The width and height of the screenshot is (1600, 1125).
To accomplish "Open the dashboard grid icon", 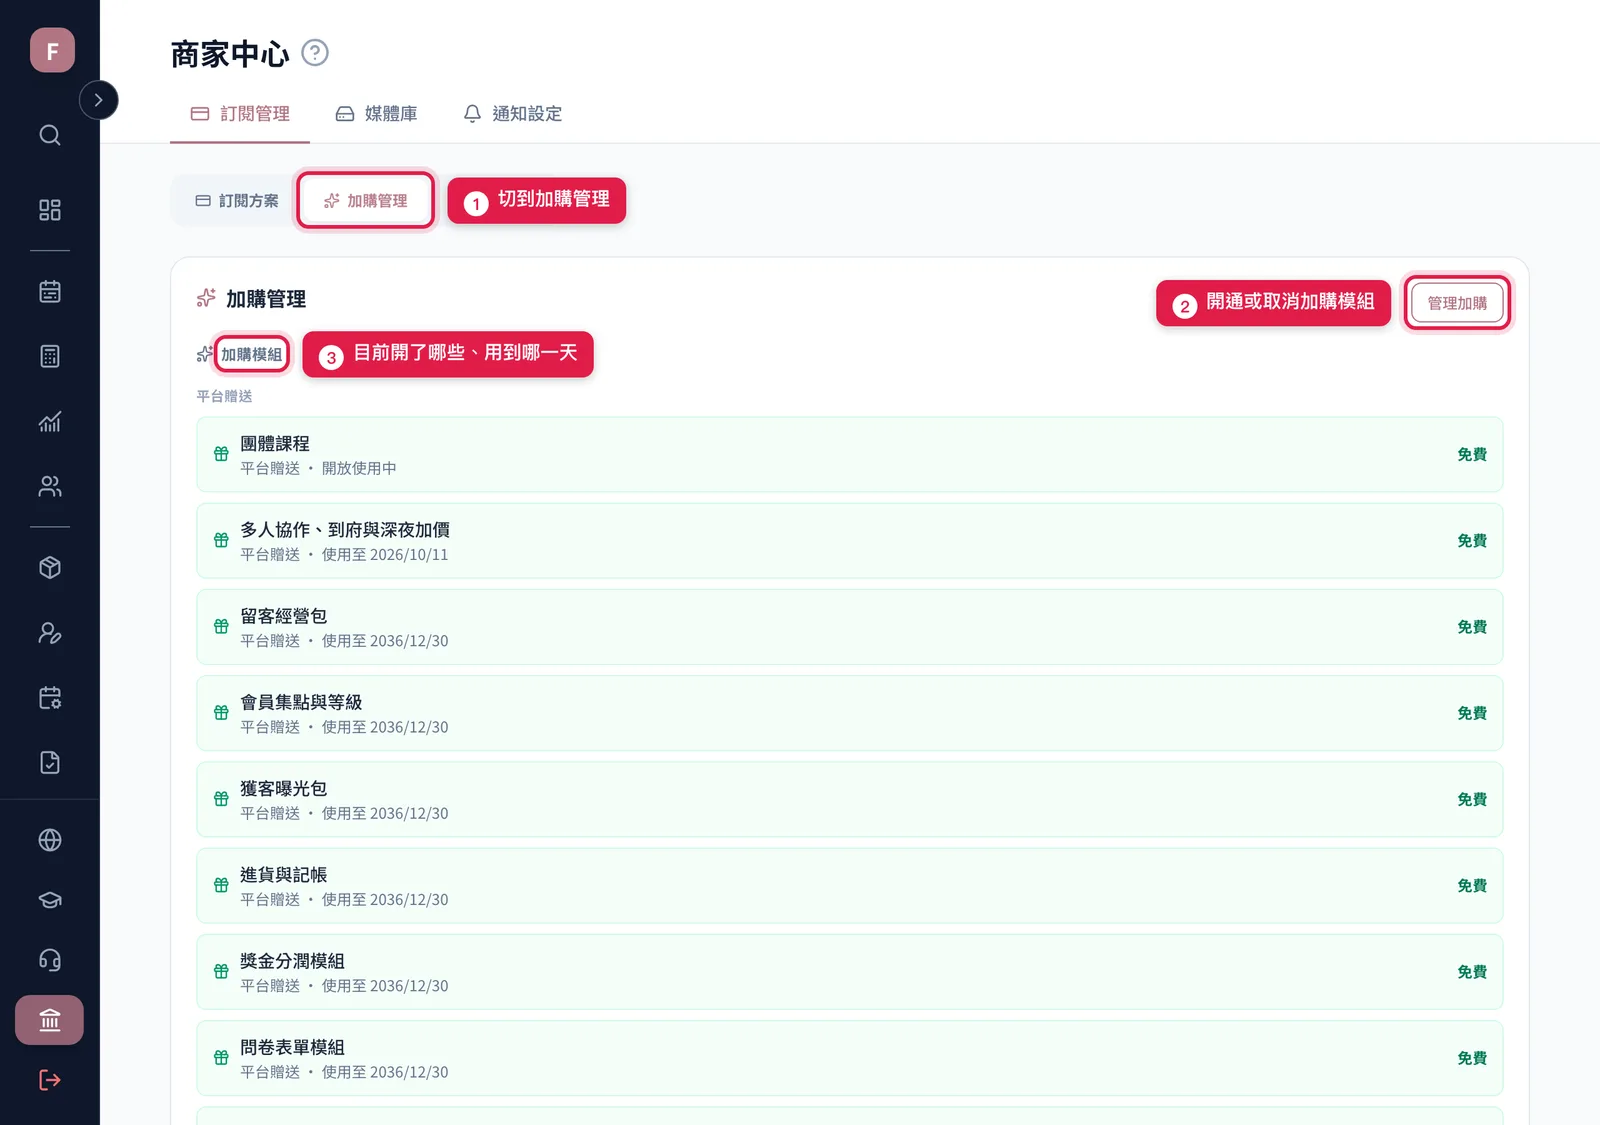I will click(50, 210).
